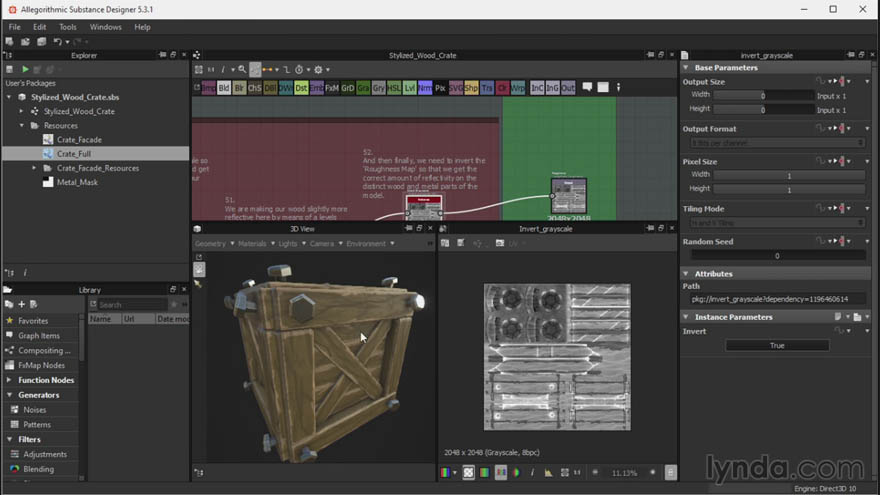Add a Warp node from the toolbar
880x495 pixels.
(x=517, y=88)
